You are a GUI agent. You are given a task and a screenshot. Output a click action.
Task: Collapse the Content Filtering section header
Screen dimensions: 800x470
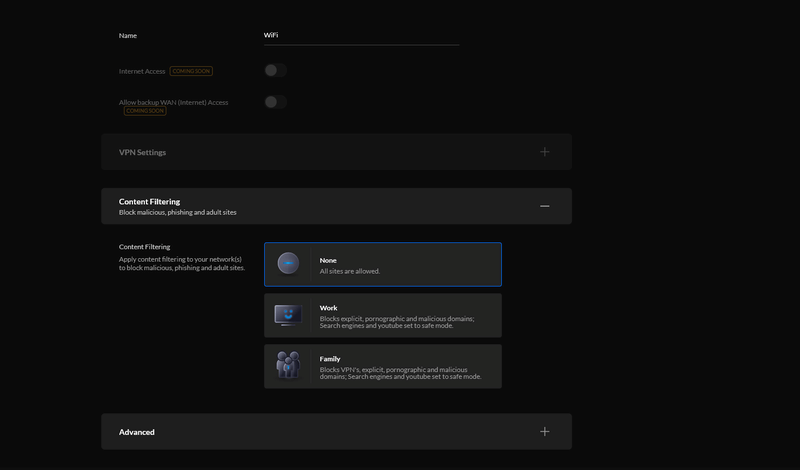[336, 206]
